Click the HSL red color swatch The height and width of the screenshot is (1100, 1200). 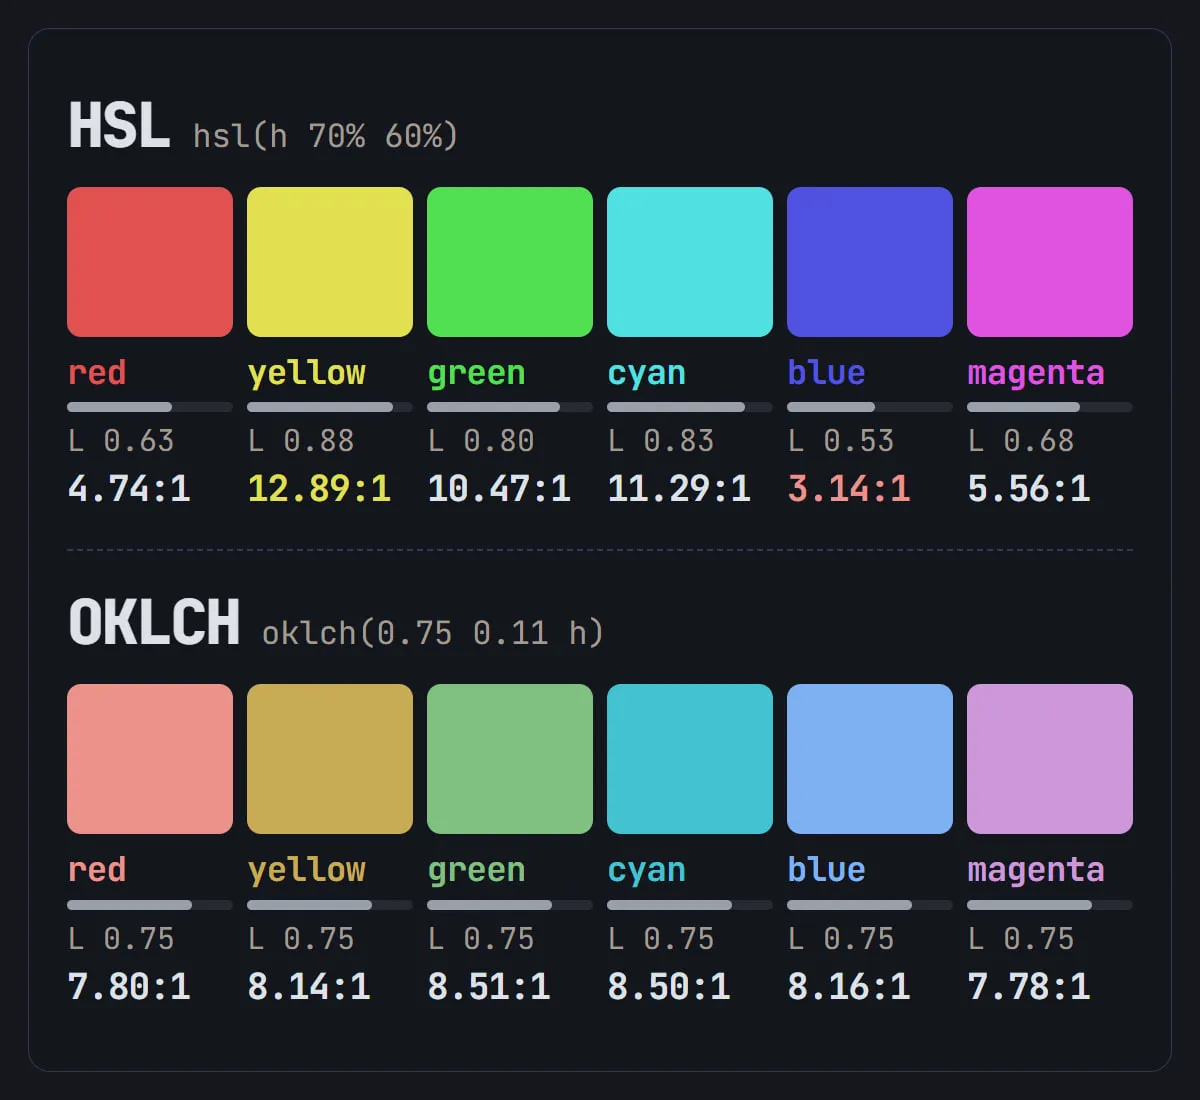point(150,262)
